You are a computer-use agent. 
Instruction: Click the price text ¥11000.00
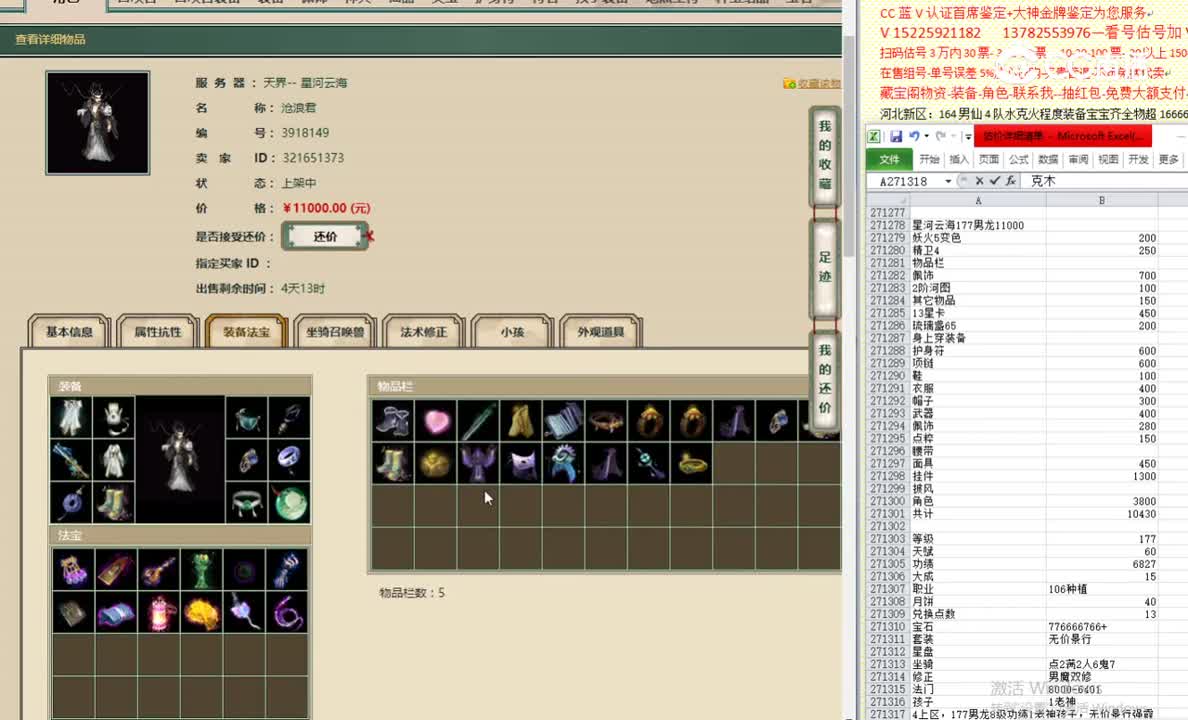pos(327,208)
